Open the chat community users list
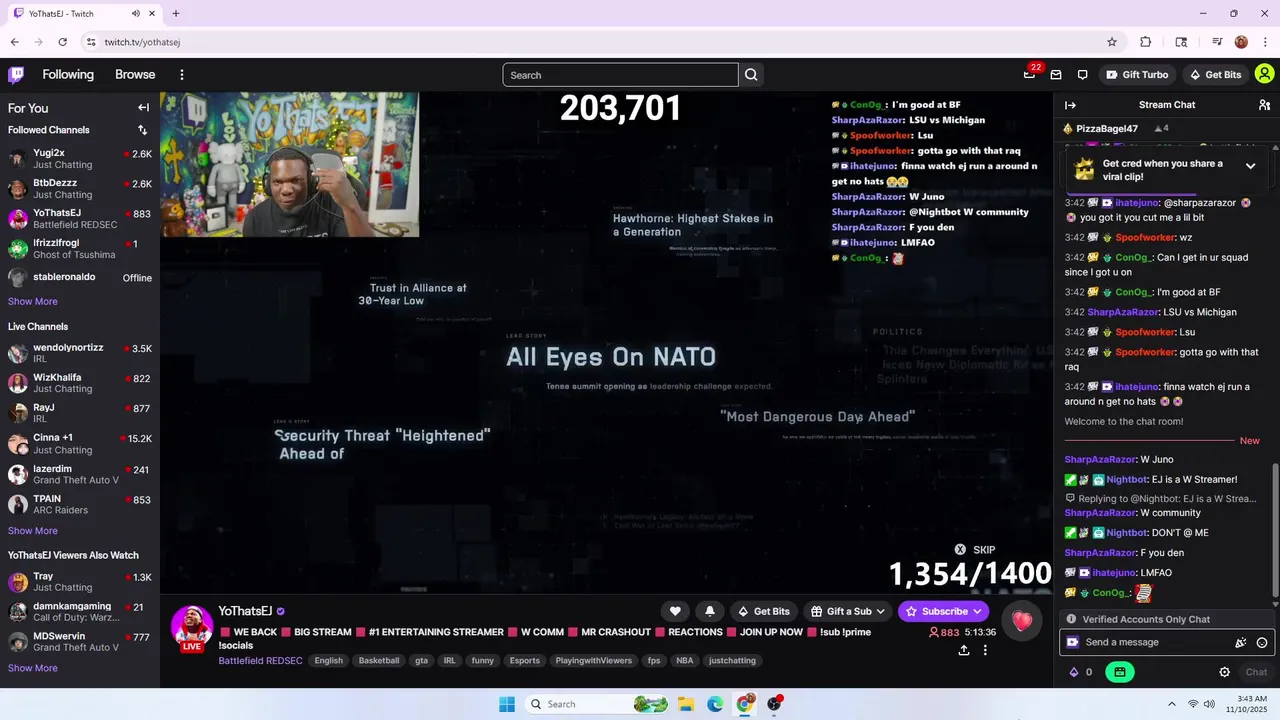This screenshot has height=720, width=1280. (1264, 105)
